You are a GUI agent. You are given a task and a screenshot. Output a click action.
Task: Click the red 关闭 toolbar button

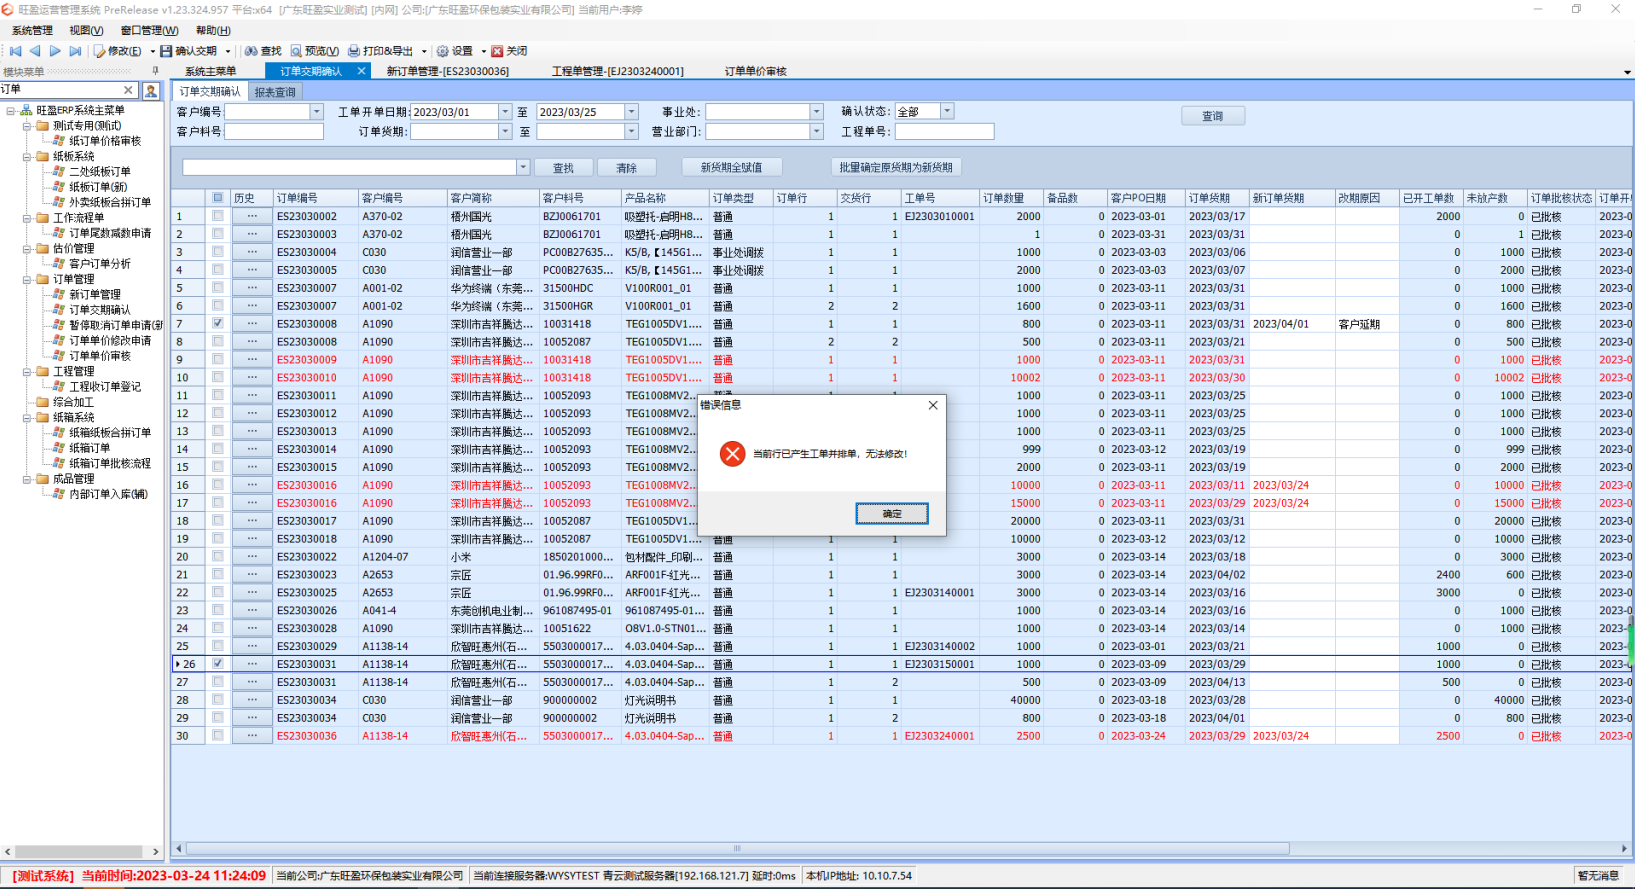pyautogui.click(x=509, y=51)
